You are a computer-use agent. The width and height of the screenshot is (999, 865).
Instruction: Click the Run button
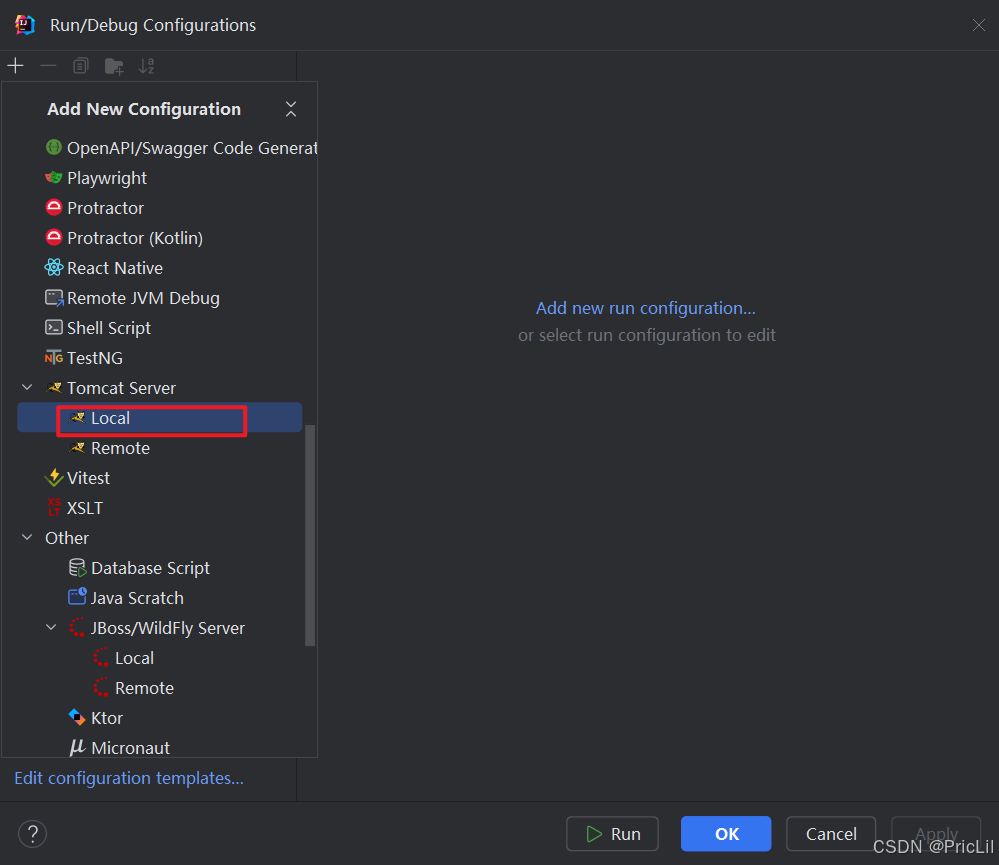[612, 833]
